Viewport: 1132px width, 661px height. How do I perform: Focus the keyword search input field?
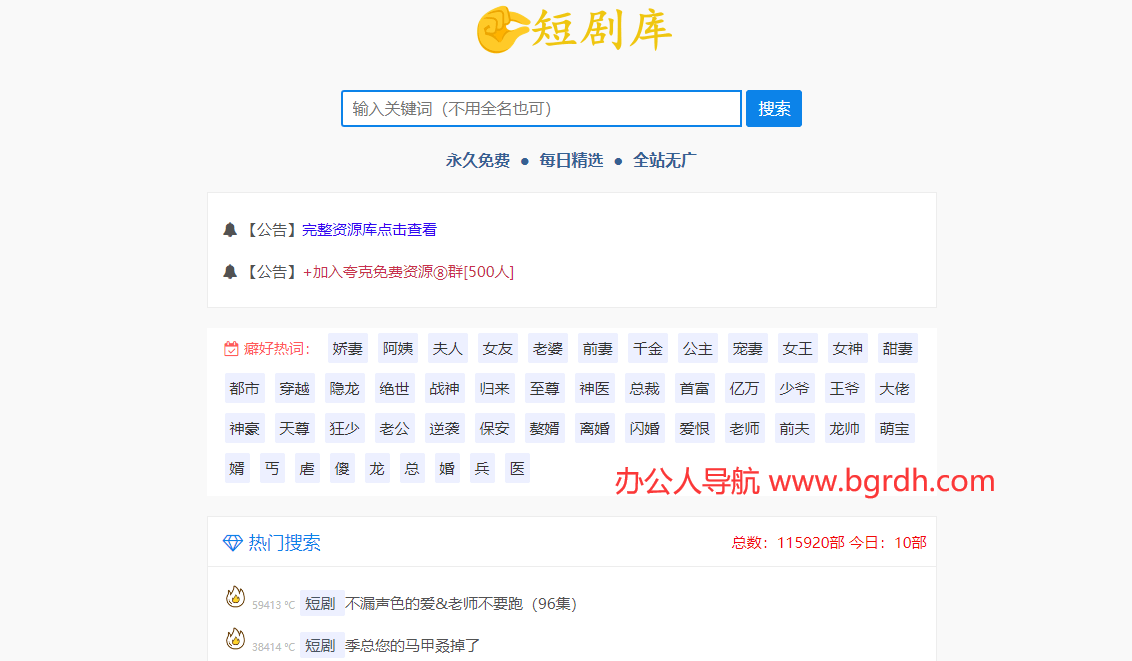click(541, 109)
